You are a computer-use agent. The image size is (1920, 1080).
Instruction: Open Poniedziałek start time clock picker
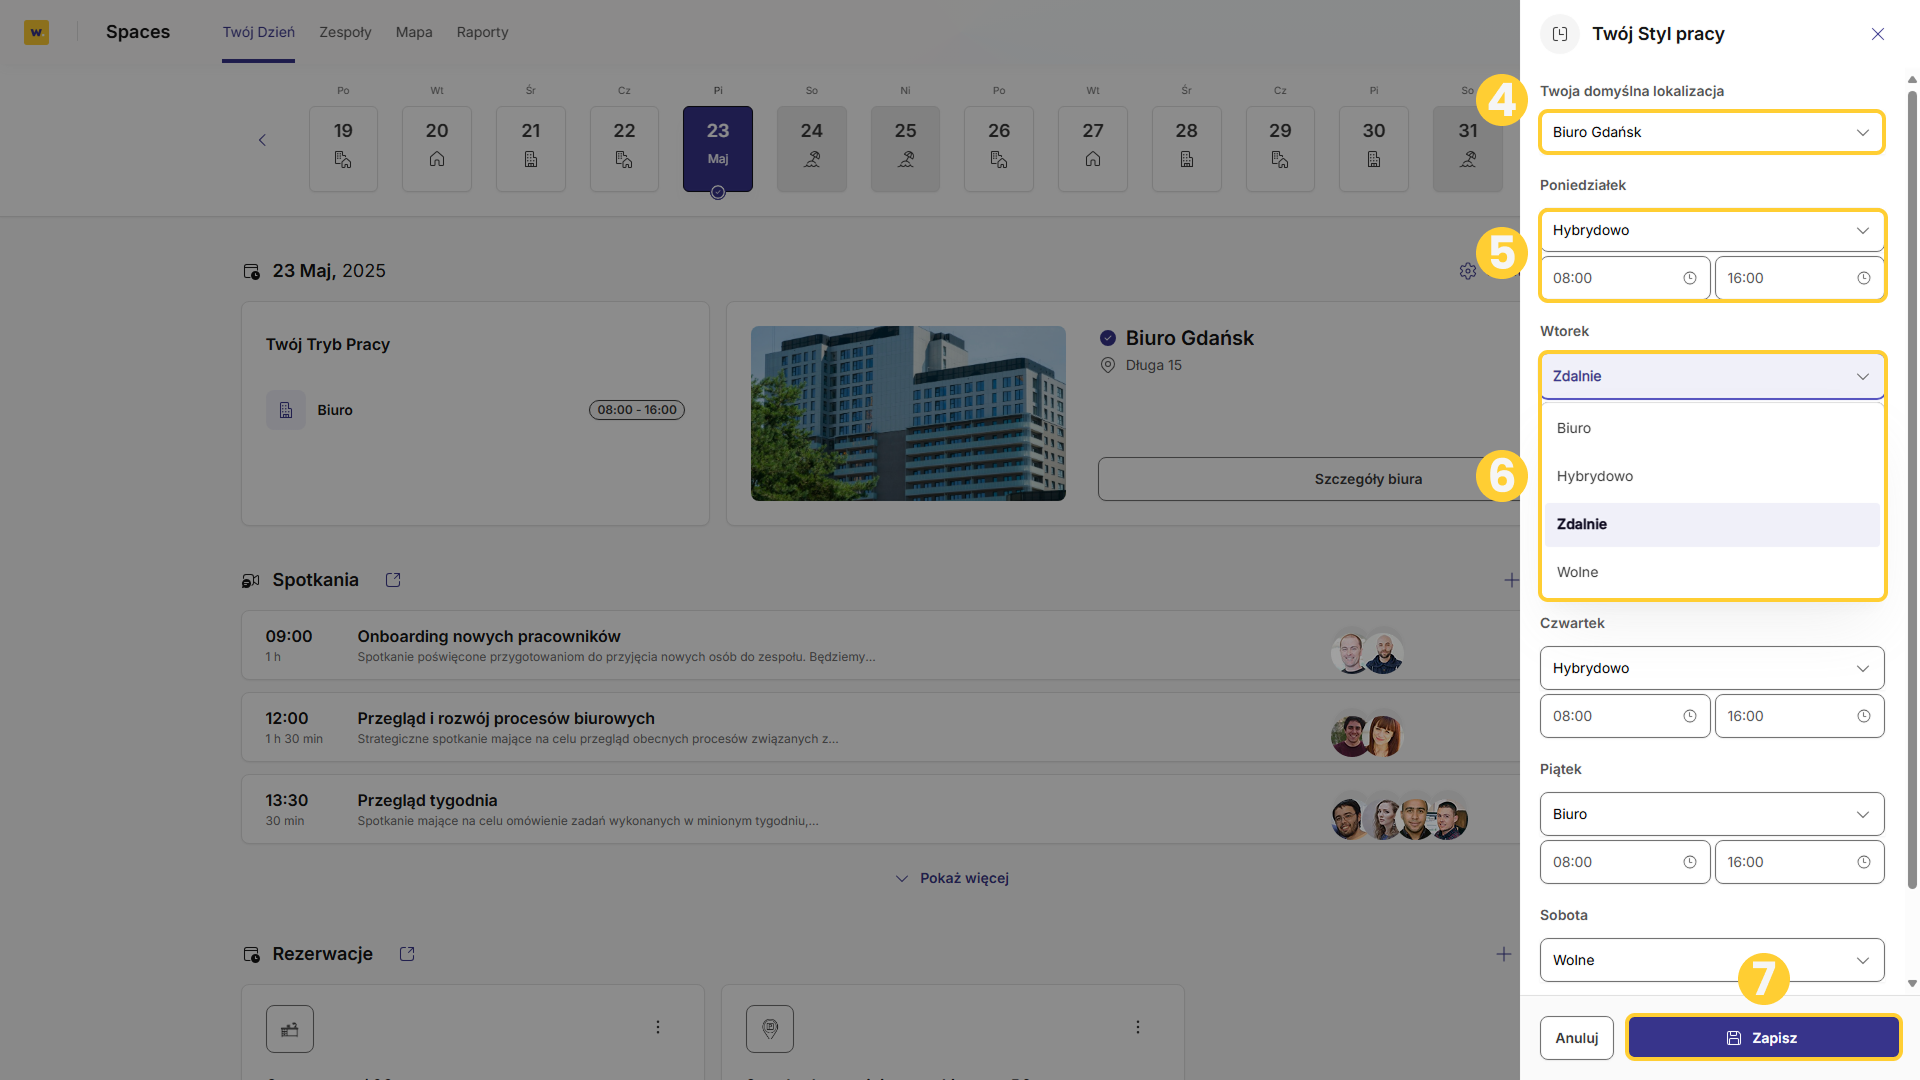[1690, 278]
